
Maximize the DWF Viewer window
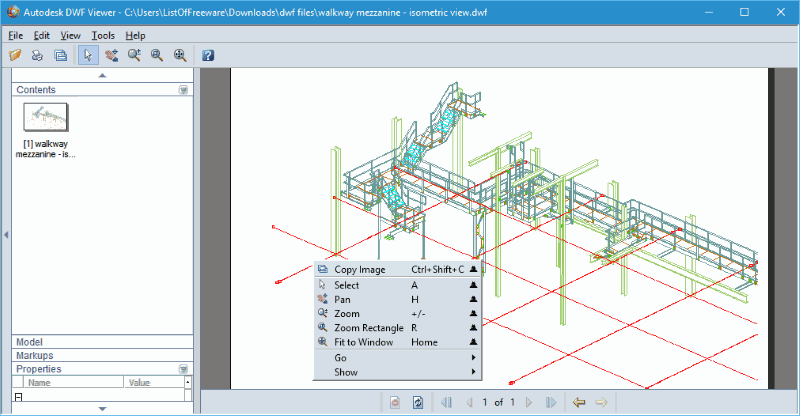pyautogui.click(x=744, y=12)
